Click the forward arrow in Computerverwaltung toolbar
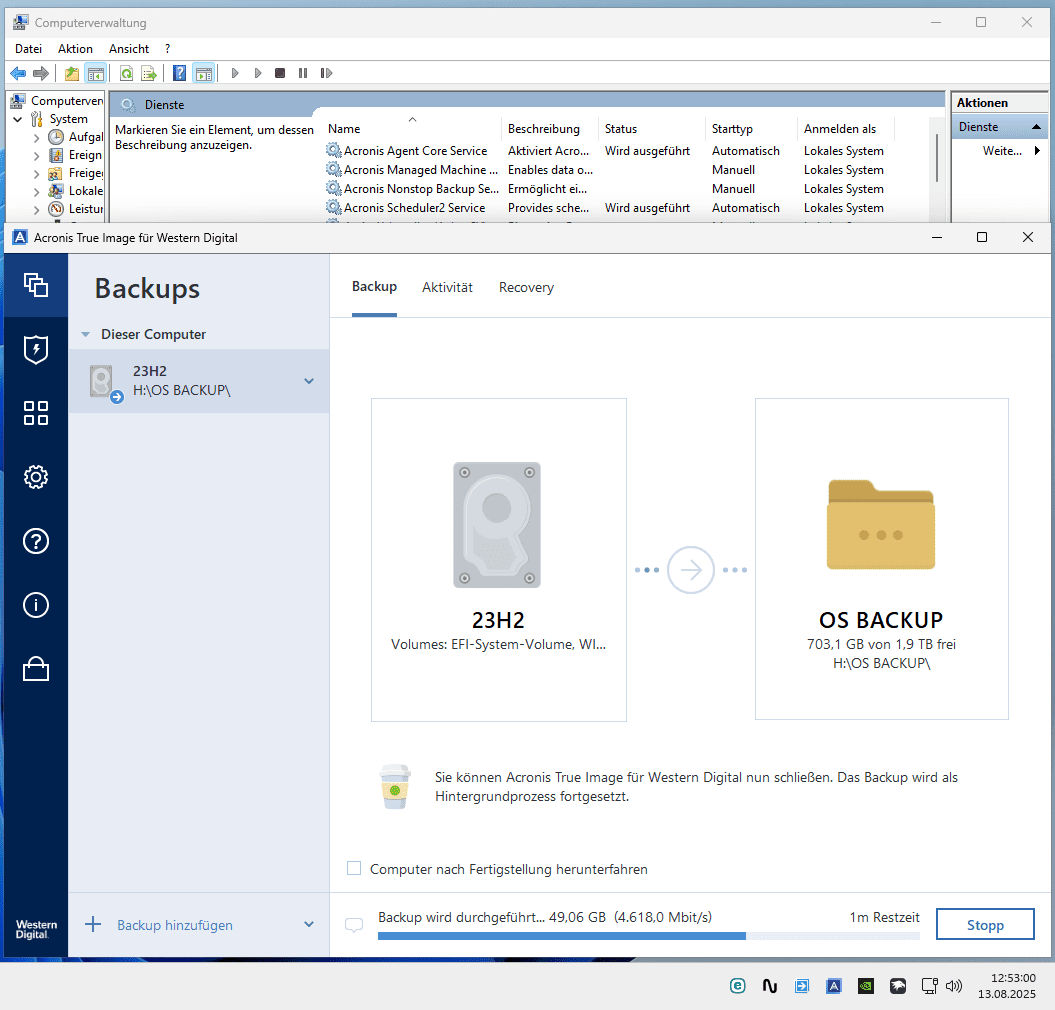 pyautogui.click(x=41, y=73)
